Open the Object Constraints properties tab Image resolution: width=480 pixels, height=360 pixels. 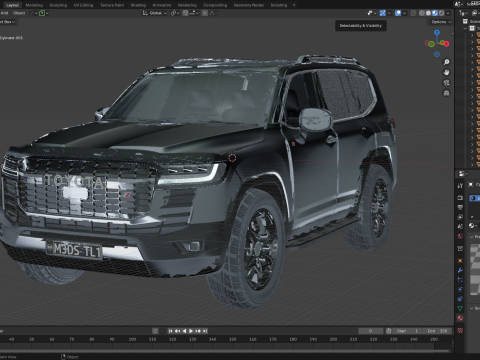pyautogui.click(x=460, y=299)
